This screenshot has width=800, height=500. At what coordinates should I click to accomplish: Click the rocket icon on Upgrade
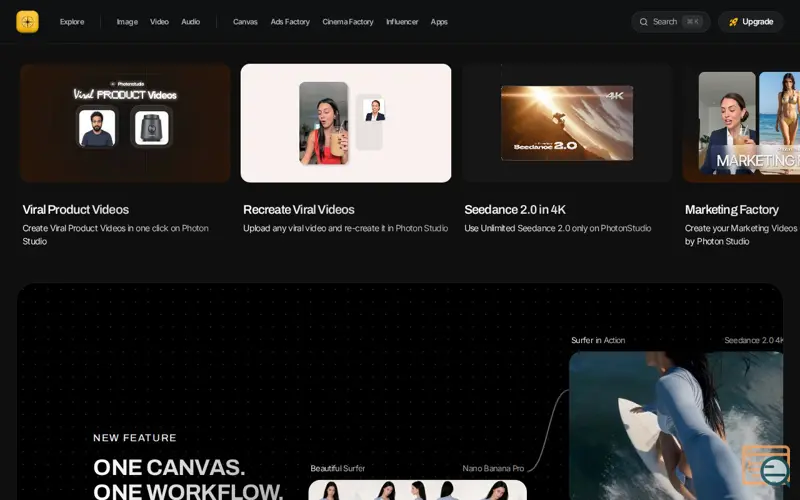click(733, 22)
